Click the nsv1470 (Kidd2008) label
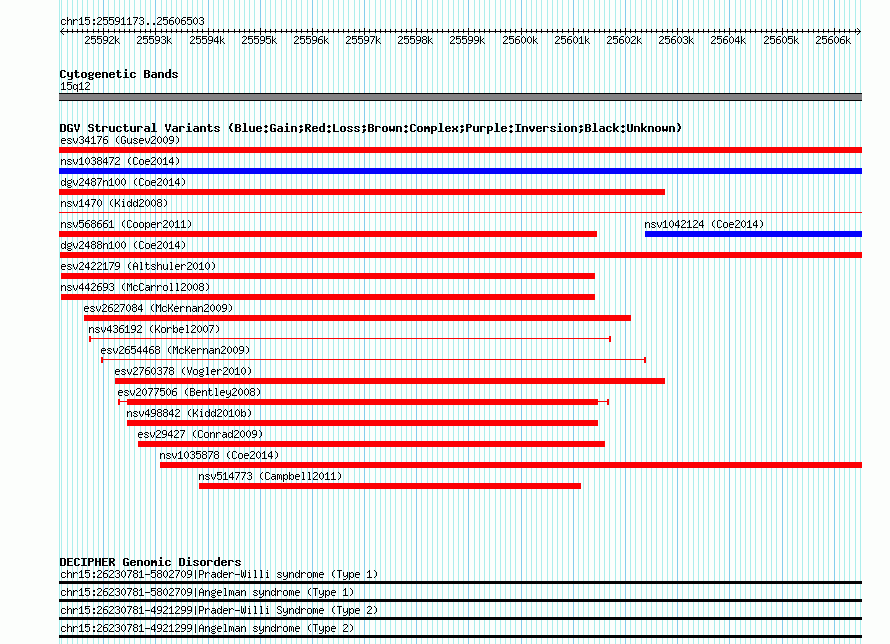 [x=114, y=203]
